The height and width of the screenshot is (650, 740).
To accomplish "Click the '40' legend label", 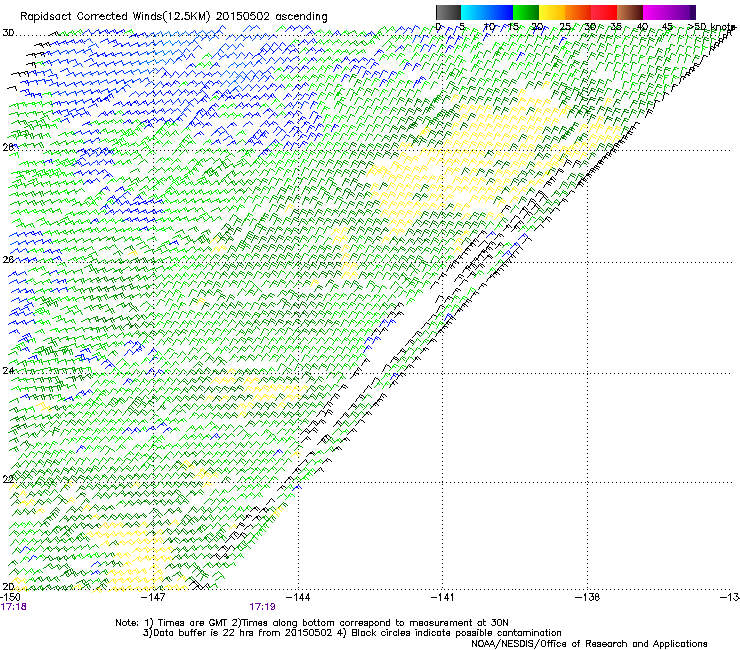I will tap(642, 26).
